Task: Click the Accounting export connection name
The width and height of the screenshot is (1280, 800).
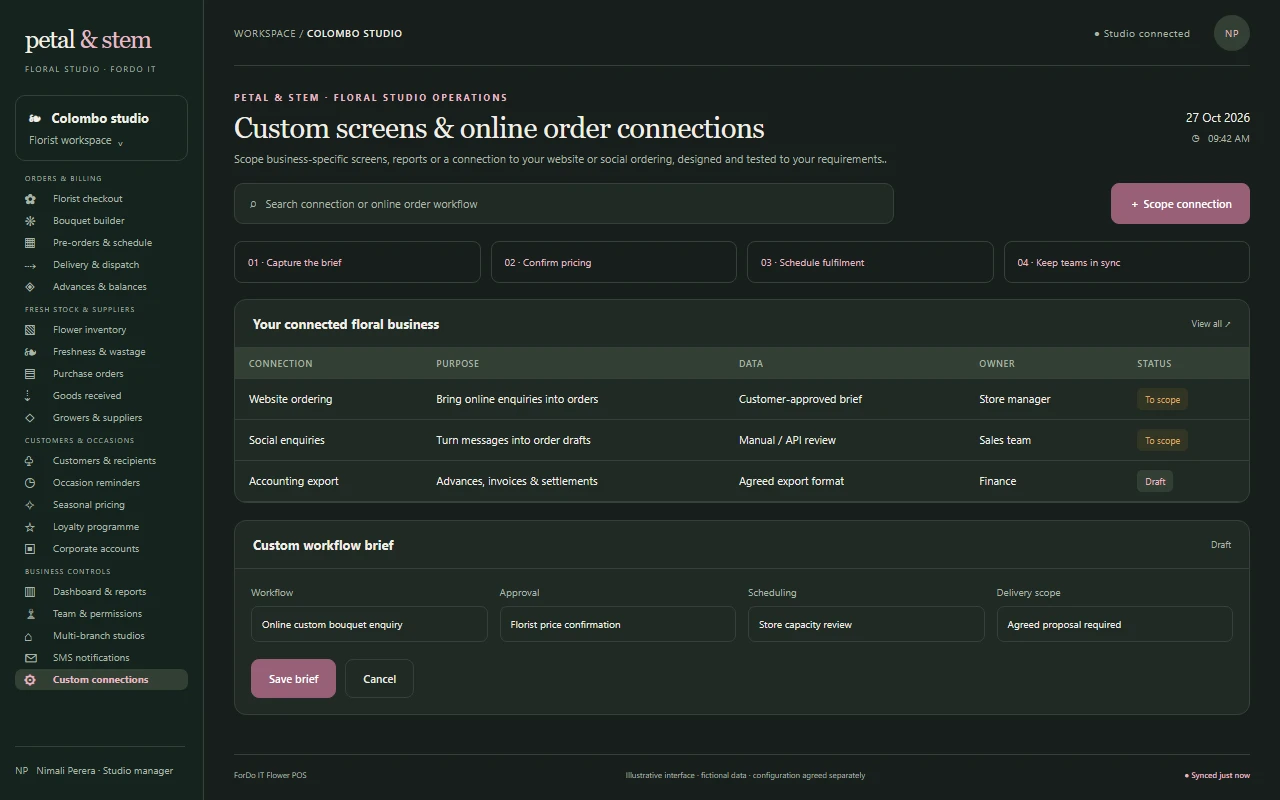Action: (x=294, y=481)
